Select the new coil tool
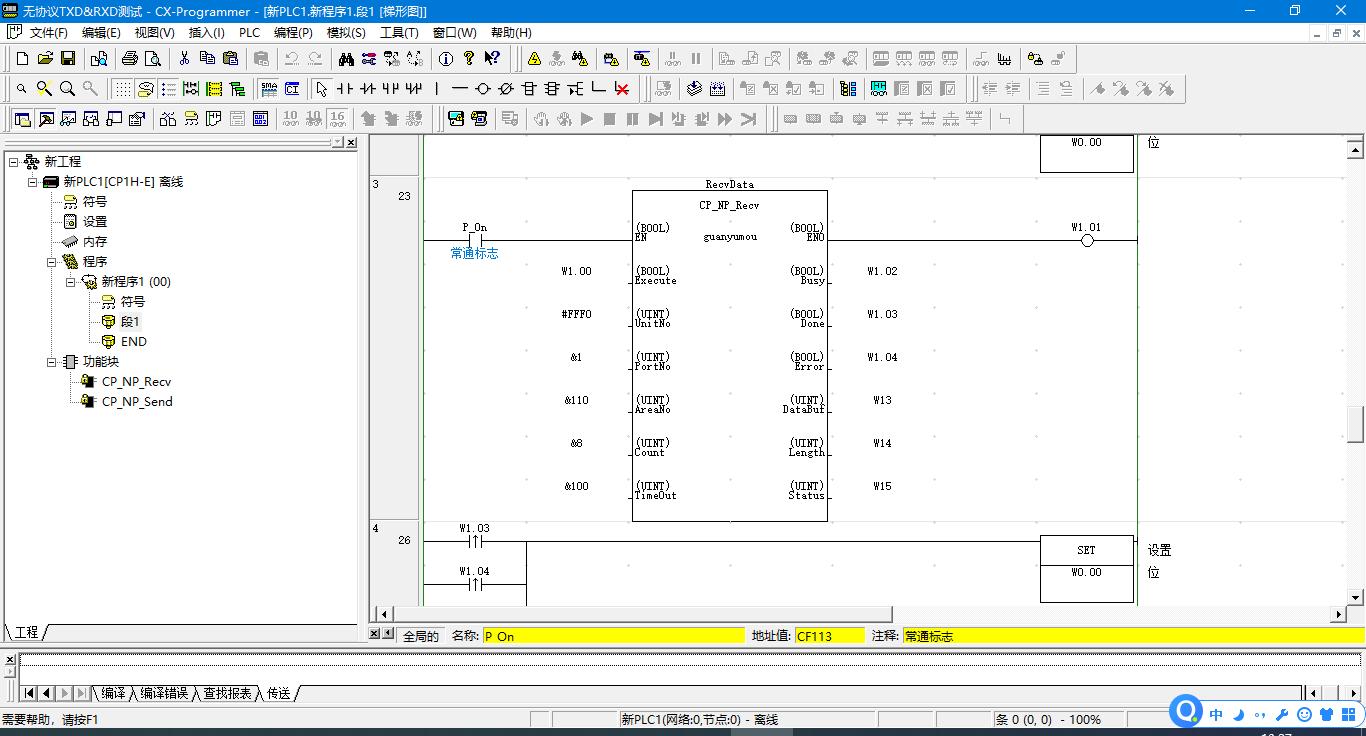The width and height of the screenshot is (1366, 736). coord(483,89)
